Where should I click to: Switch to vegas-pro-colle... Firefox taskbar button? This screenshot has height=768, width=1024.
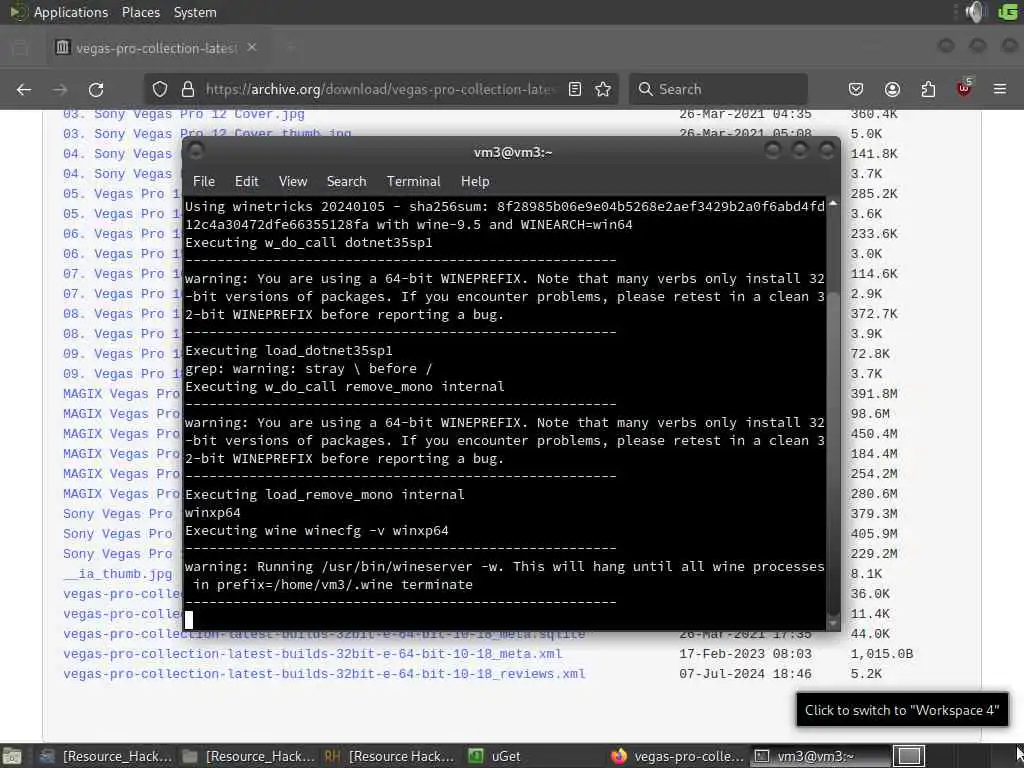[677, 756]
